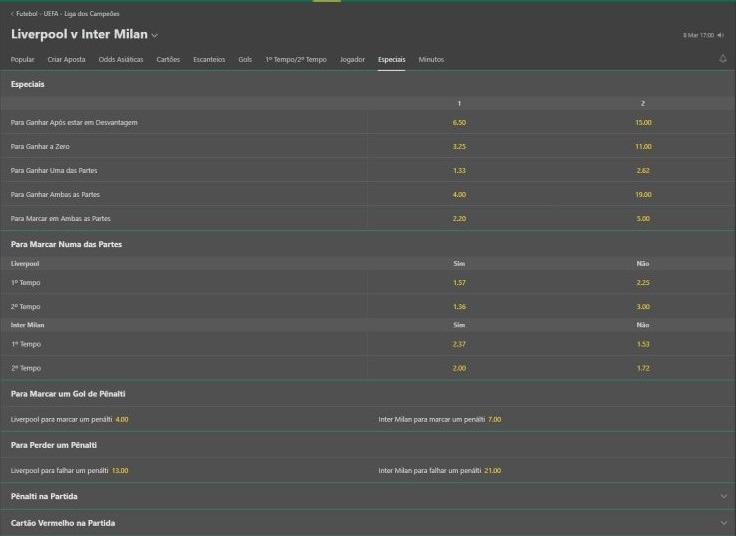736x536 pixels.
Task: Click the Para Ganhar Ambas as Partes label
Action: 55,194
